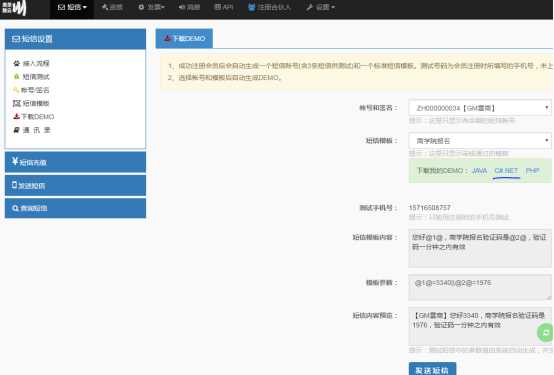
Task: Open 短信模板 in the sidebar
Action: pyautogui.click(x=31, y=103)
